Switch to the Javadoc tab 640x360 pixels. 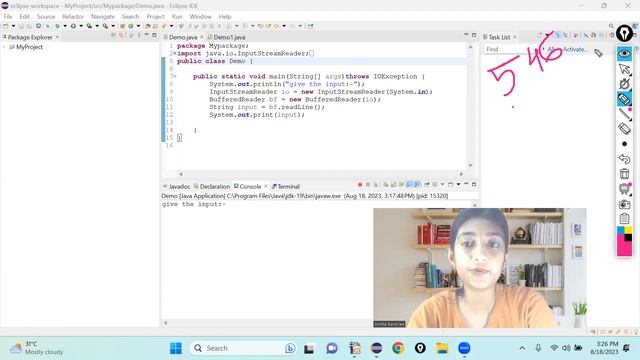(x=176, y=187)
